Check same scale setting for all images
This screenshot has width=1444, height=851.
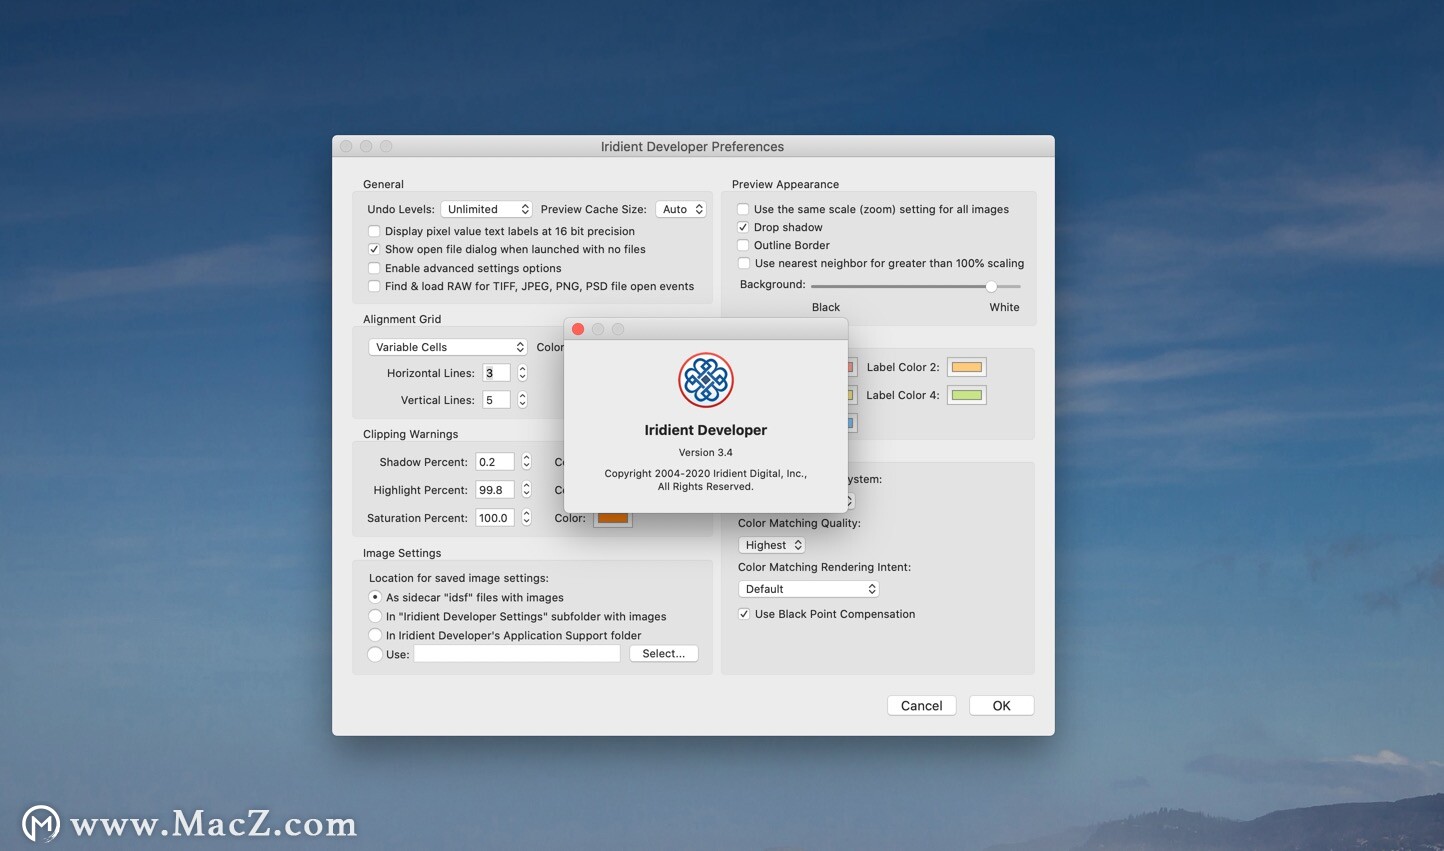743,209
